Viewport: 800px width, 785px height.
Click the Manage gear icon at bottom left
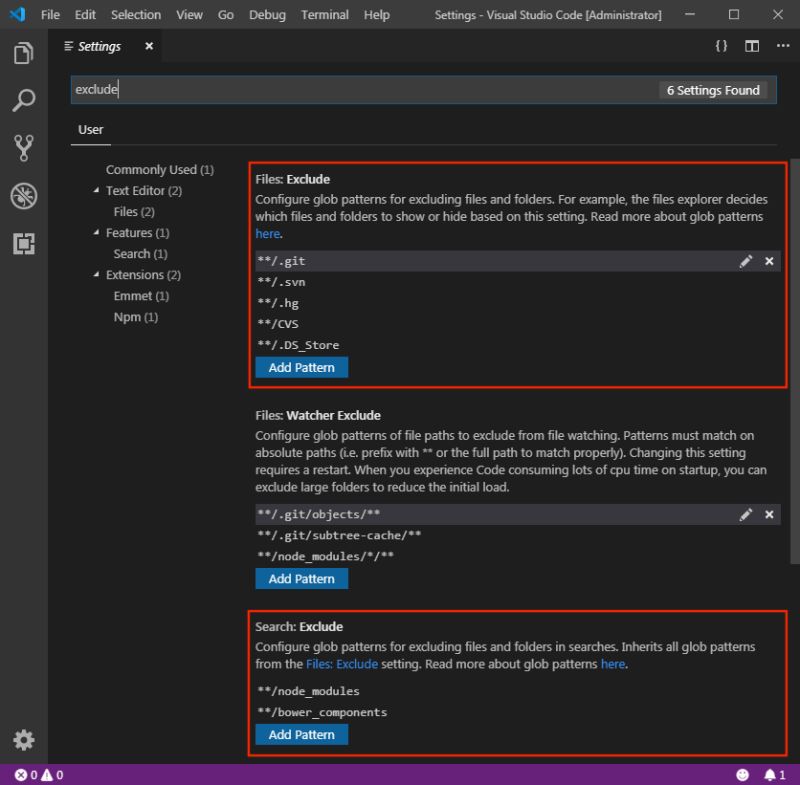click(24, 741)
